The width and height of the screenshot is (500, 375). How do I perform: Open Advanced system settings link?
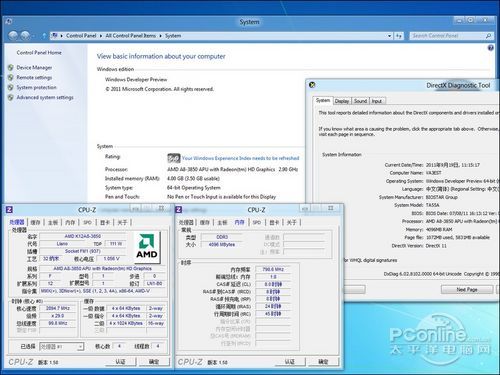[x=45, y=98]
